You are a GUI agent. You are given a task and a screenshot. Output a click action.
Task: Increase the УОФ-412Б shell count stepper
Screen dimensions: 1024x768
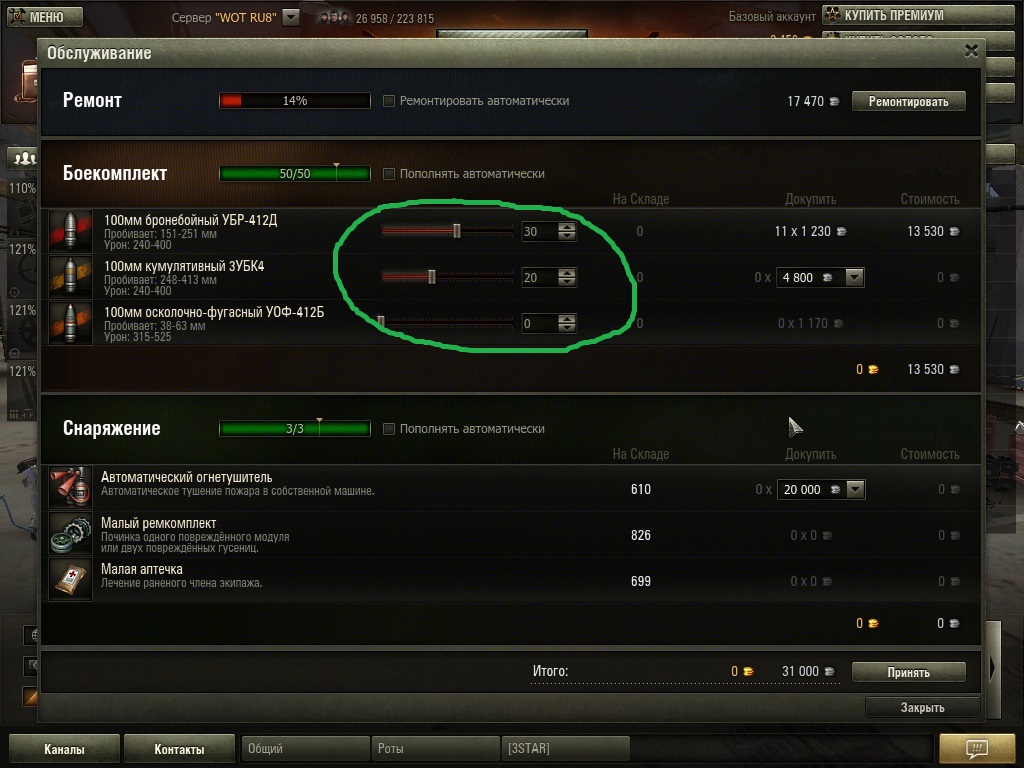(x=567, y=319)
